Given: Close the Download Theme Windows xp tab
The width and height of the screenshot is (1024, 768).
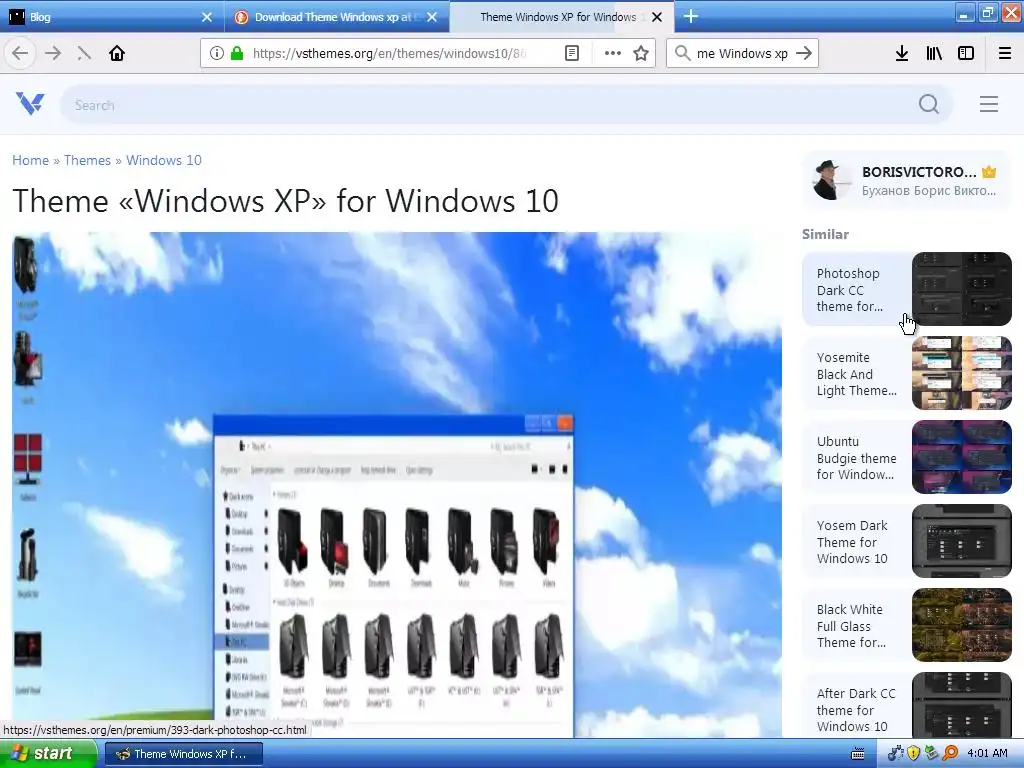Looking at the screenshot, I should (x=432, y=17).
